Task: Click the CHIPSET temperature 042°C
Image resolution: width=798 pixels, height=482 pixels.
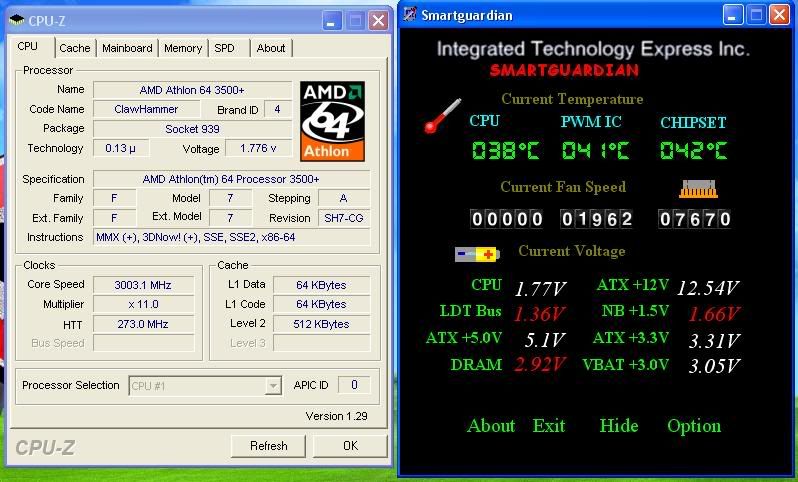Action: coord(693,151)
